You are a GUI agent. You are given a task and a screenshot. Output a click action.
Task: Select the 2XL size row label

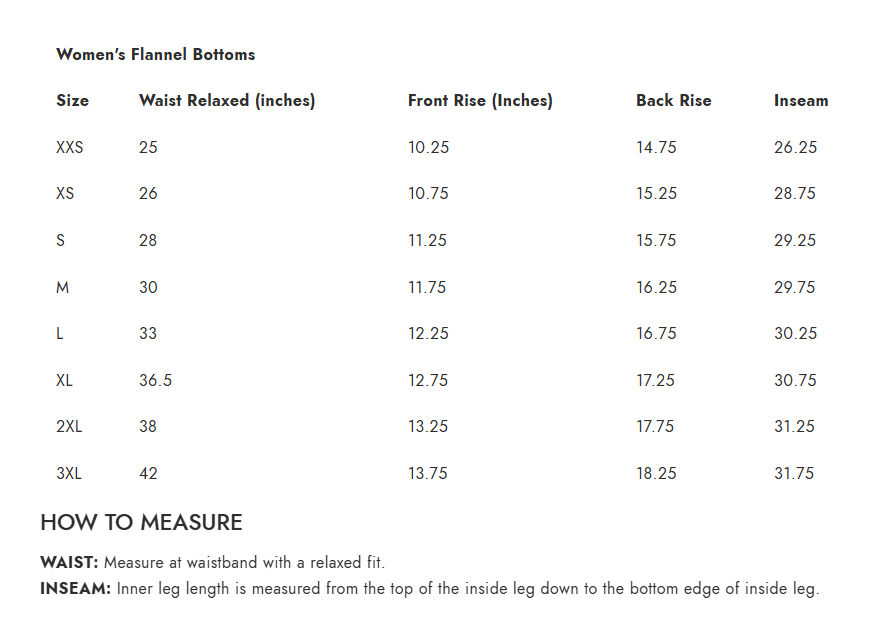pos(69,426)
